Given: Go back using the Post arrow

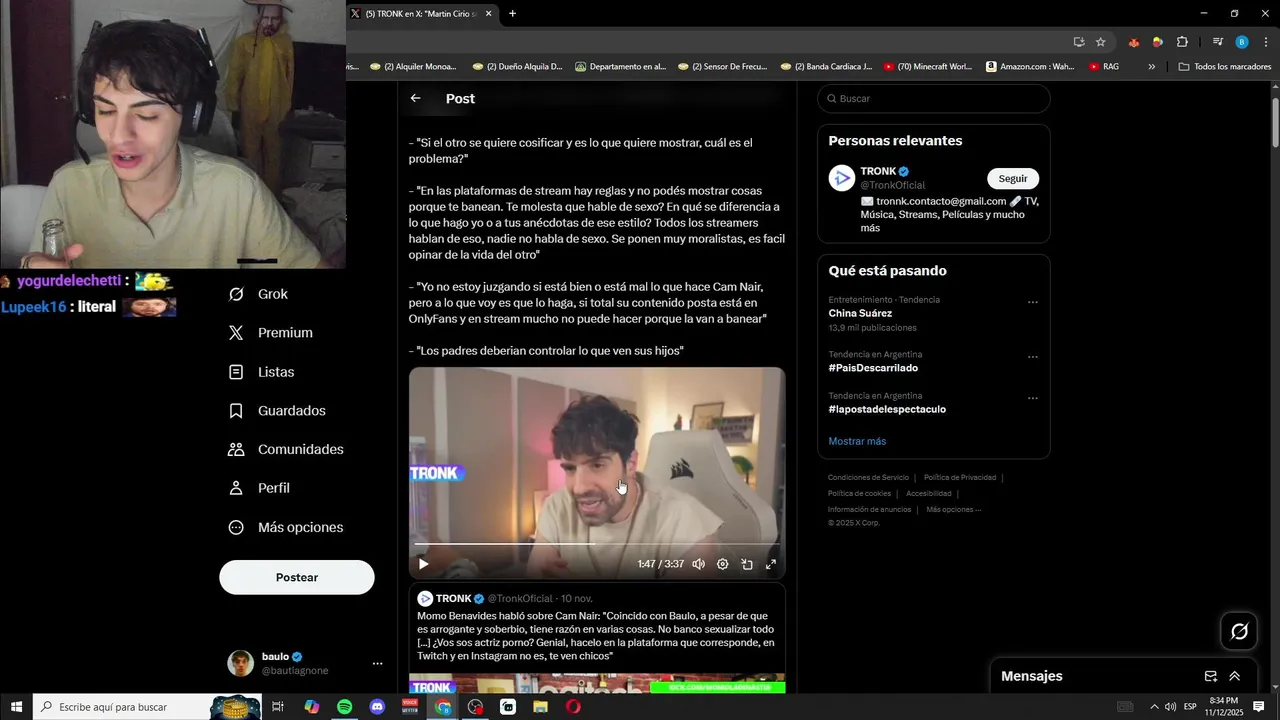Looking at the screenshot, I should click(x=416, y=98).
